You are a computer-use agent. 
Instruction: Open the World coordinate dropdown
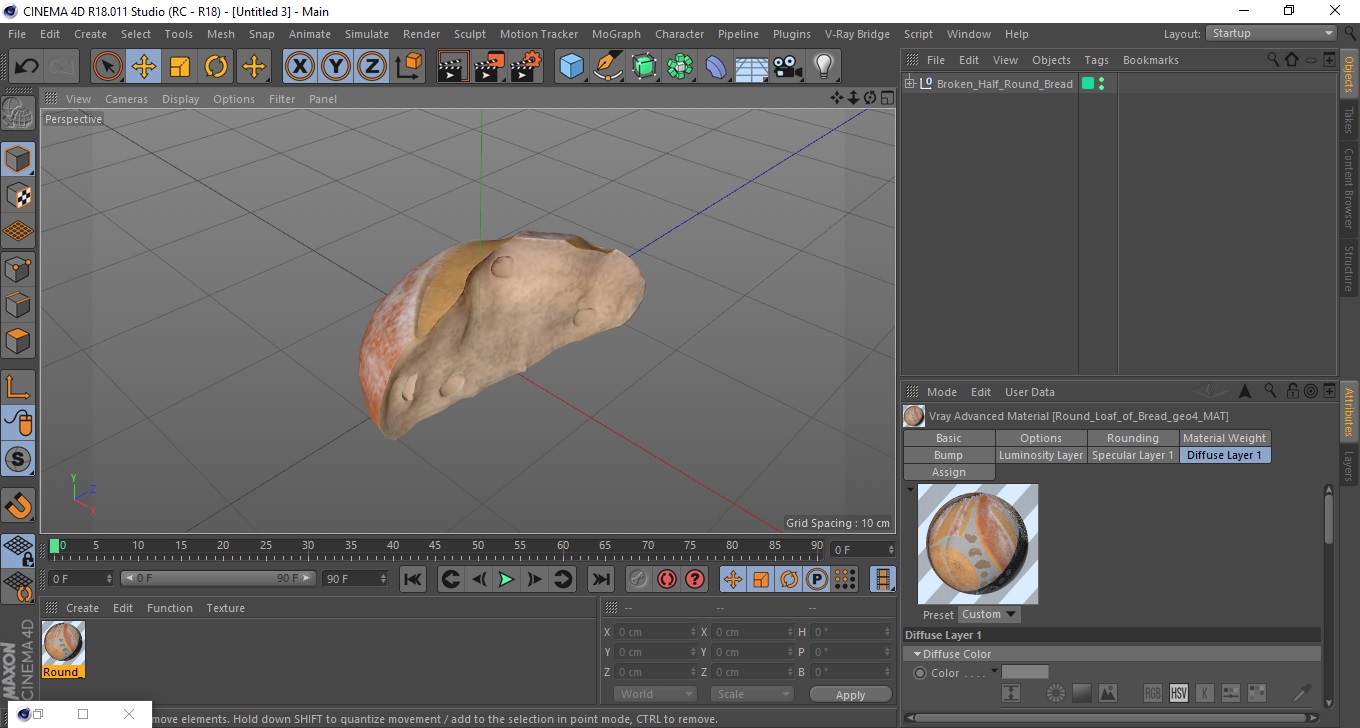(x=655, y=694)
